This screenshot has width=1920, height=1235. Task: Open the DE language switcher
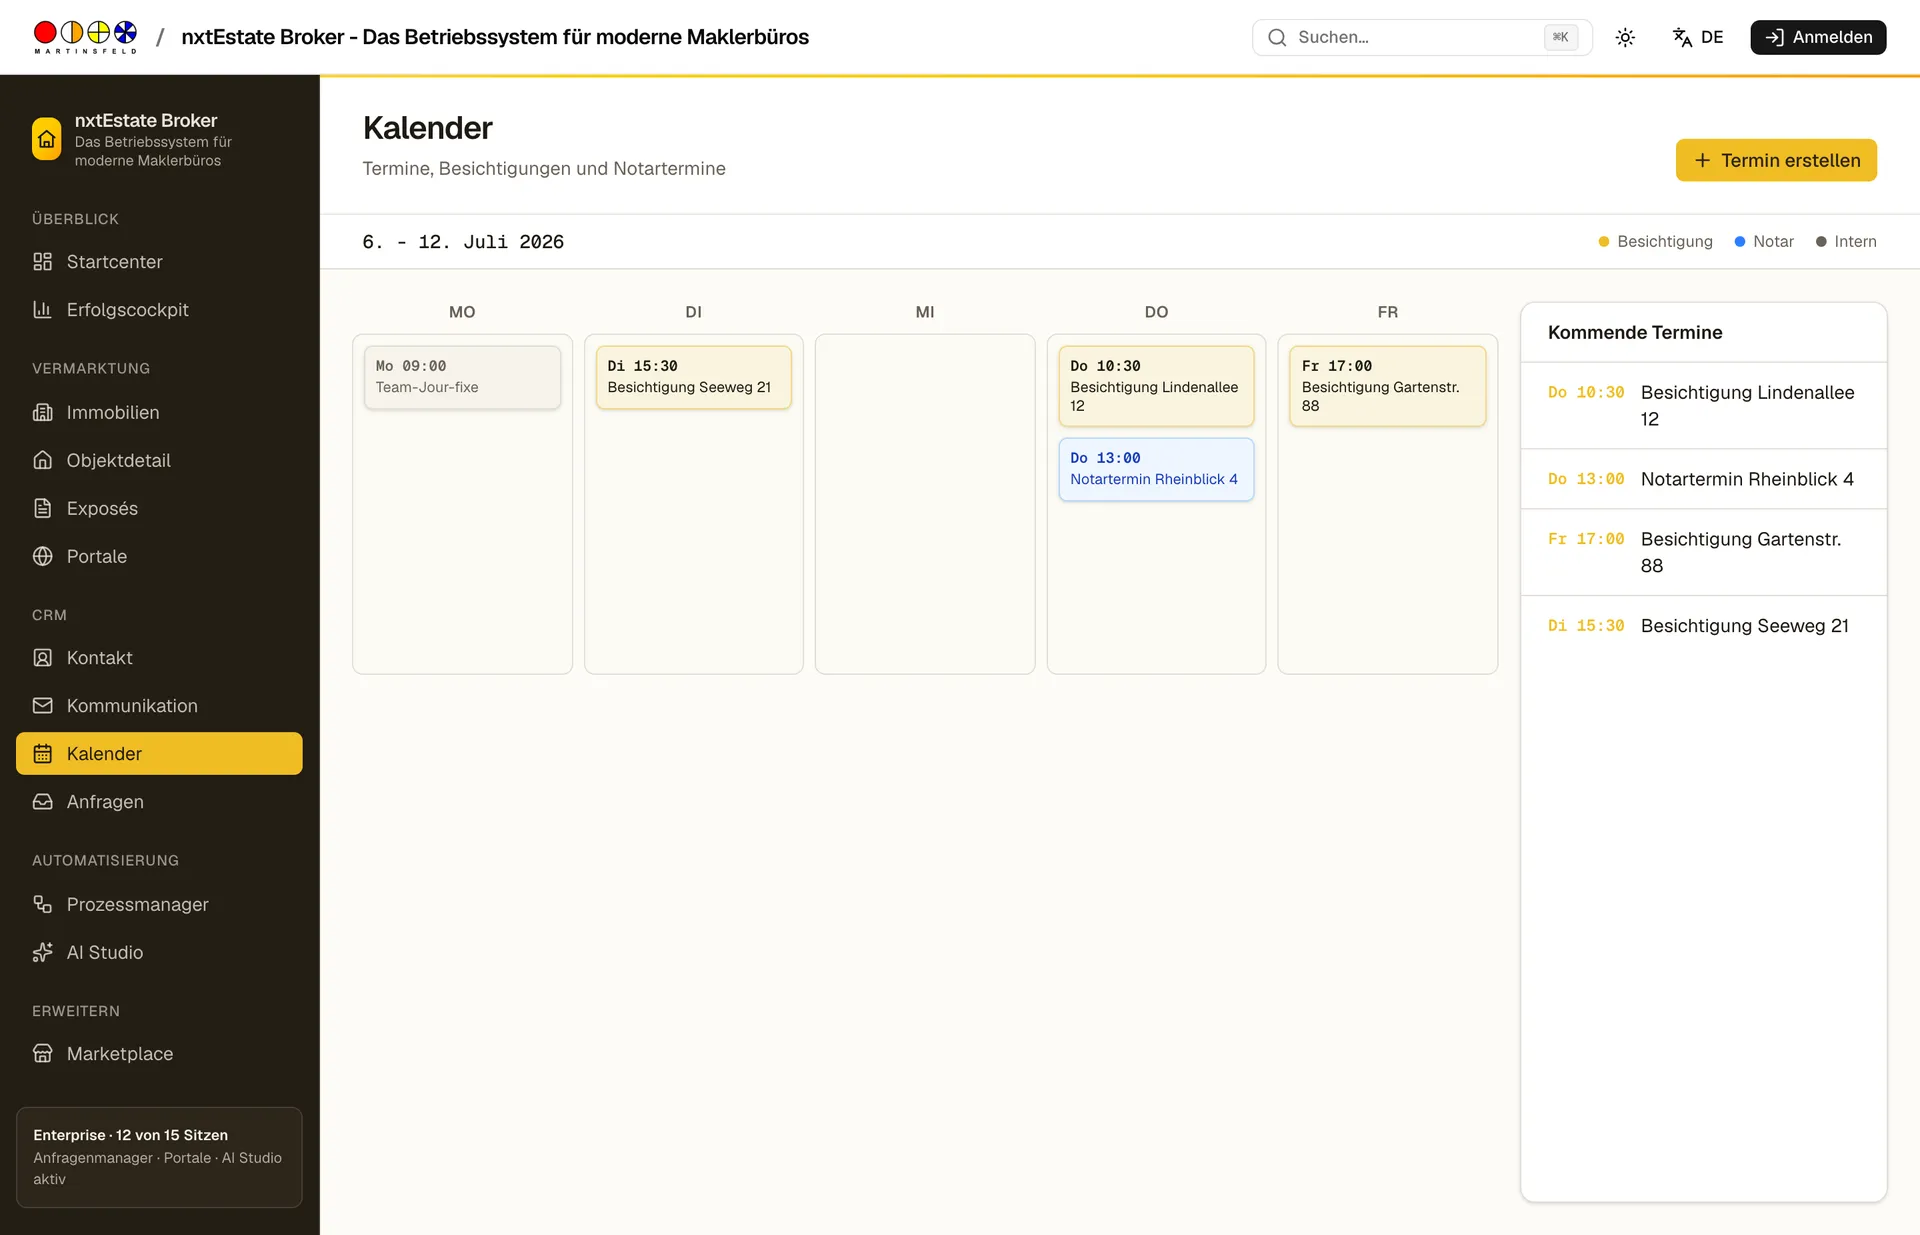[x=1698, y=37]
